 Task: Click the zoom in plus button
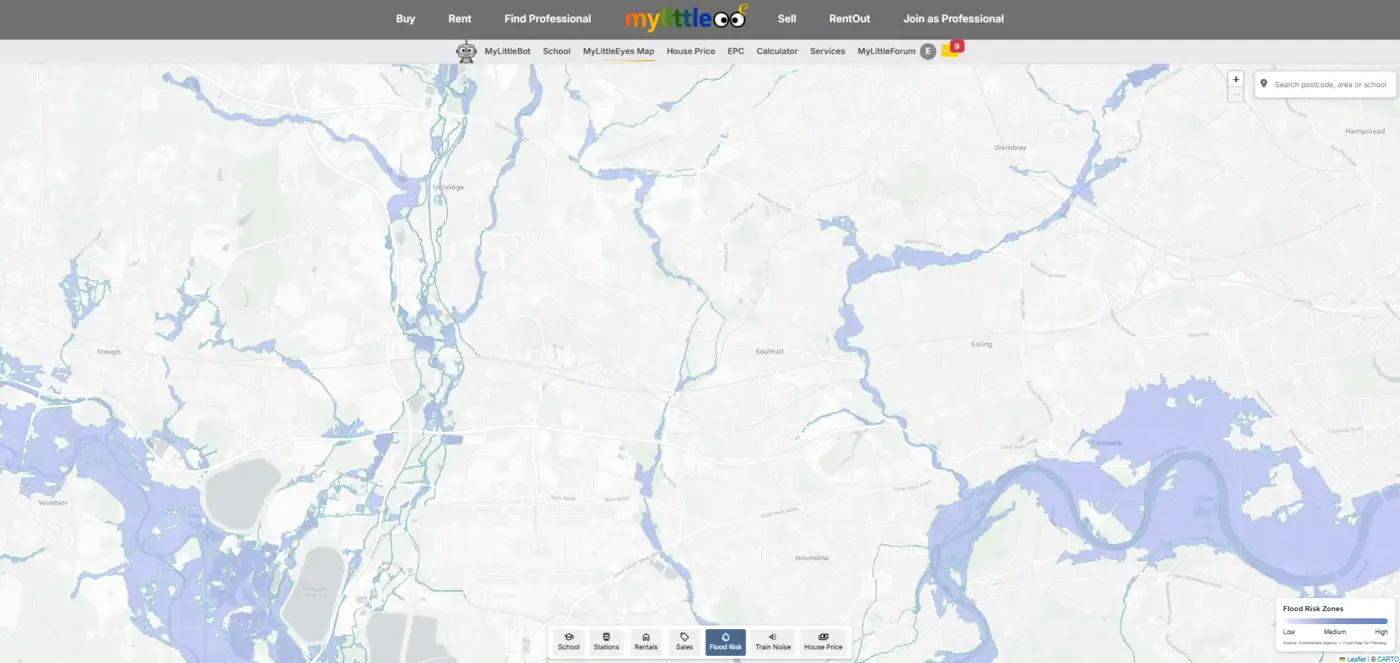[1236, 78]
